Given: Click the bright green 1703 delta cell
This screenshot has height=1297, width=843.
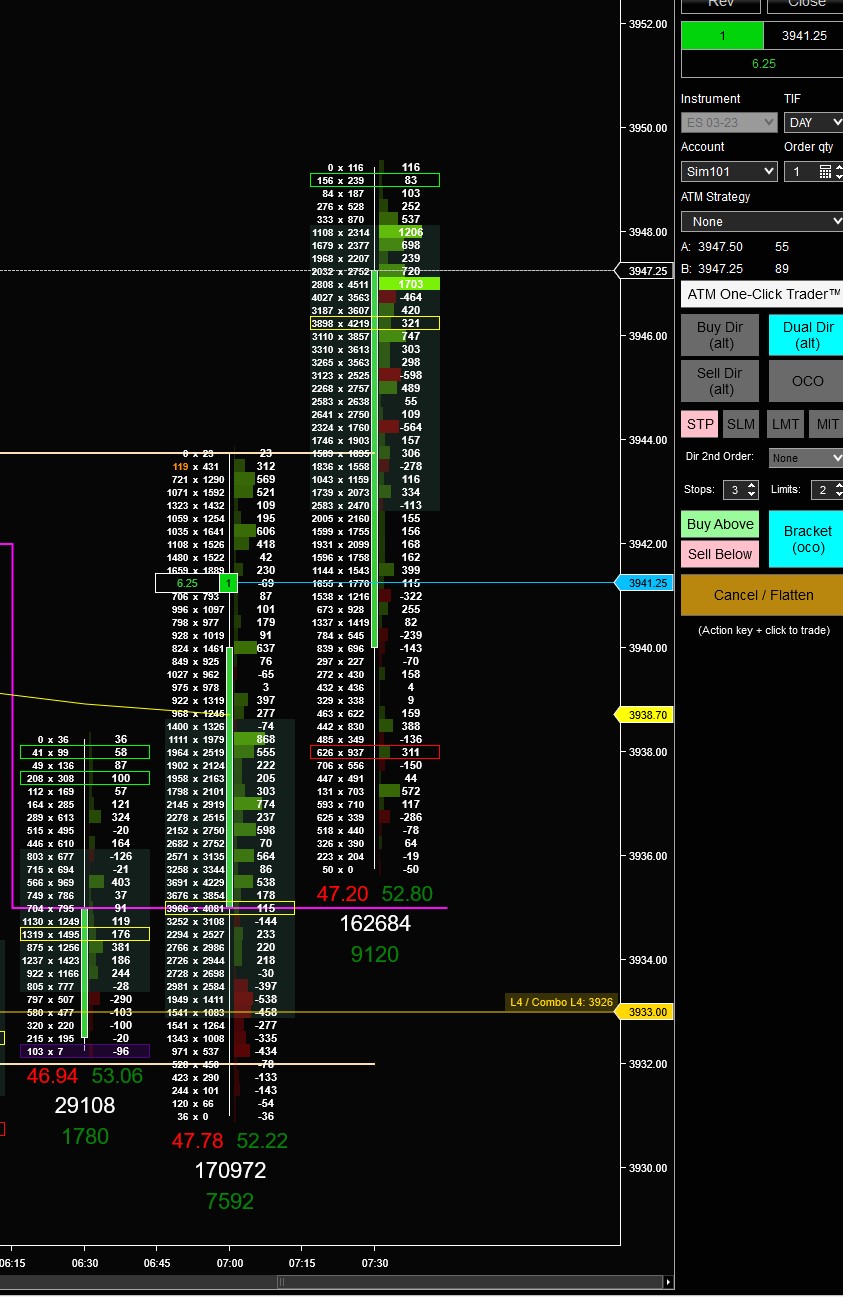Looking at the screenshot, I should [x=409, y=284].
